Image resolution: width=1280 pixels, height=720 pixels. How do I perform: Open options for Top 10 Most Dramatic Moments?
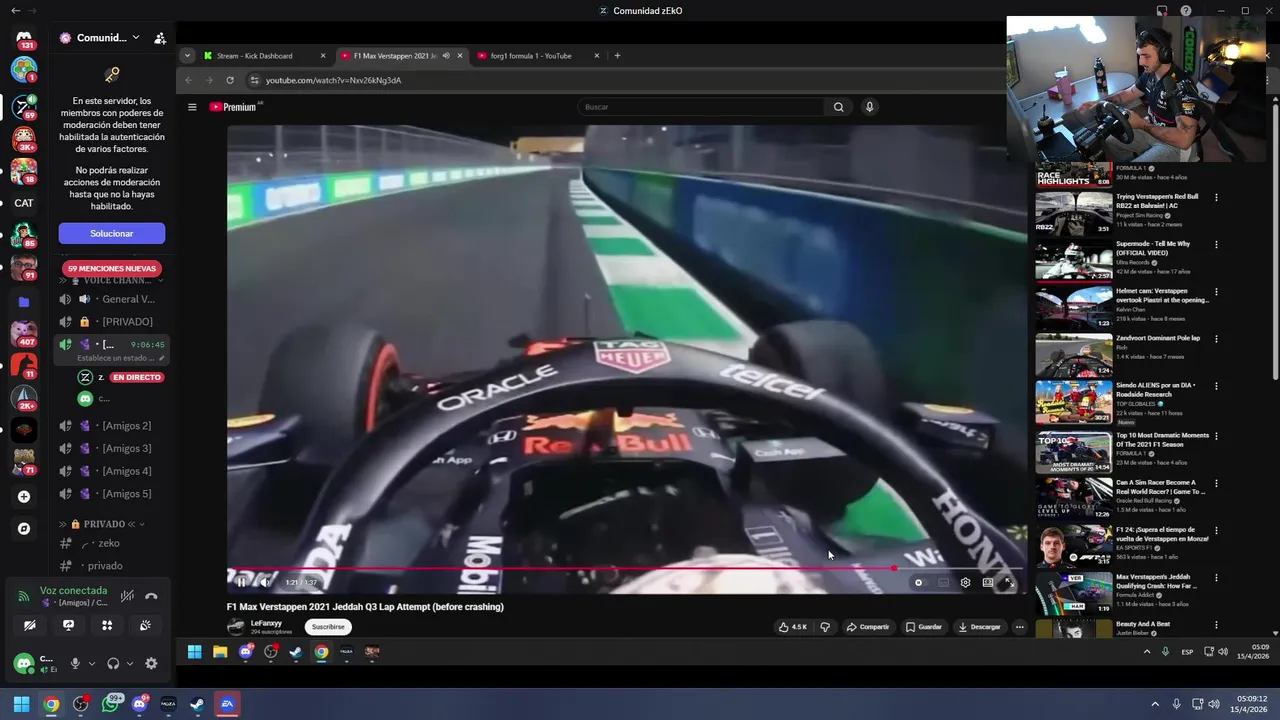1216,436
